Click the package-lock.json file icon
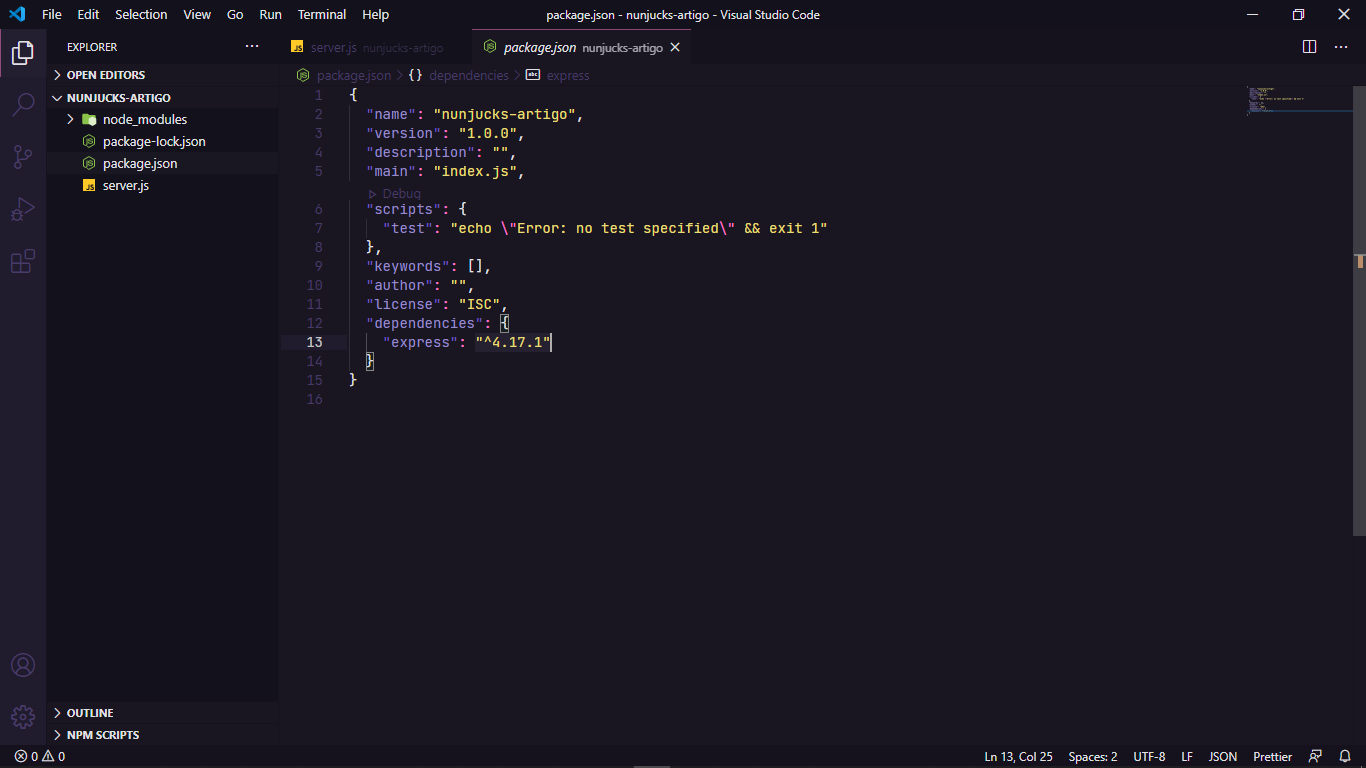This screenshot has width=1366, height=768. [x=89, y=141]
